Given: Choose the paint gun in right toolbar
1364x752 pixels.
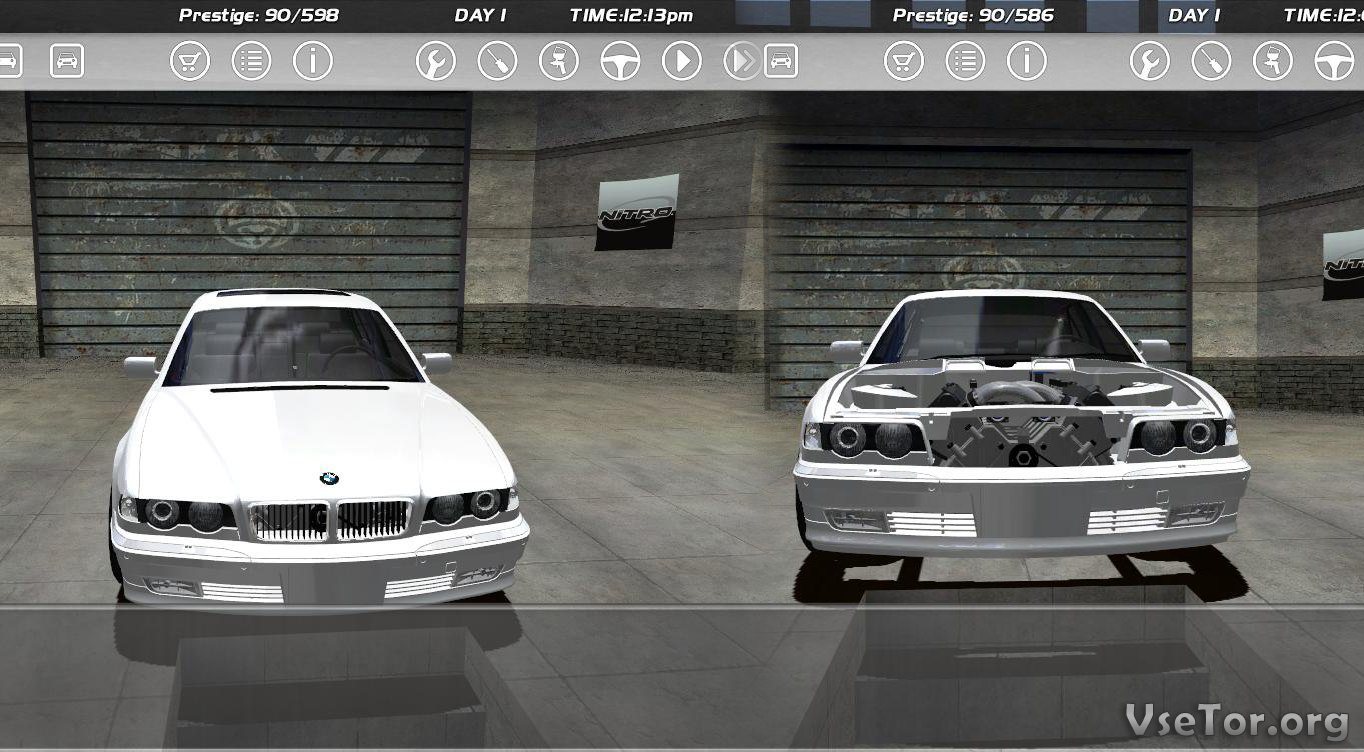Looking at the screenshot, I should pos(1272,62).
